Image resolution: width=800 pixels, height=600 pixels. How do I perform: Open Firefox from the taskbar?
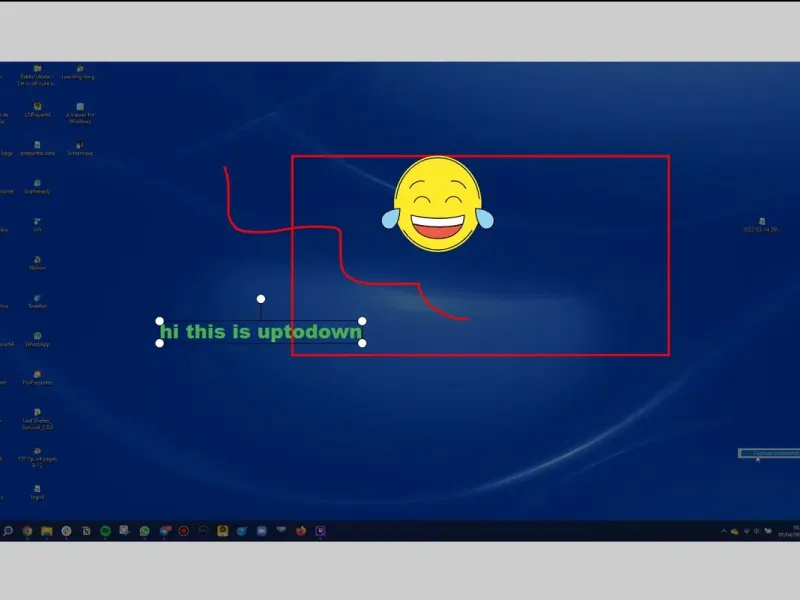tap(301, 531)
